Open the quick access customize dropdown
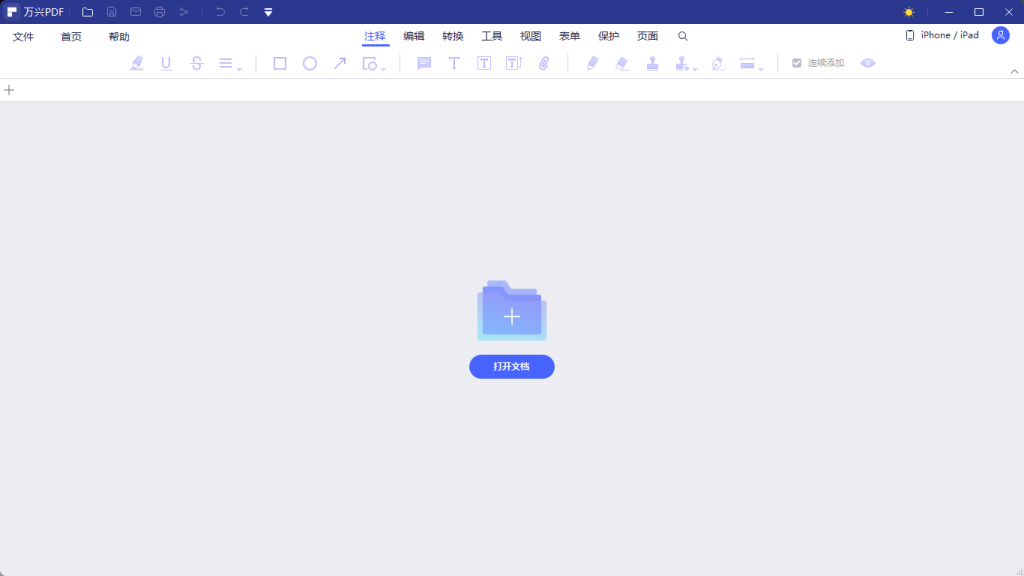 268,12
